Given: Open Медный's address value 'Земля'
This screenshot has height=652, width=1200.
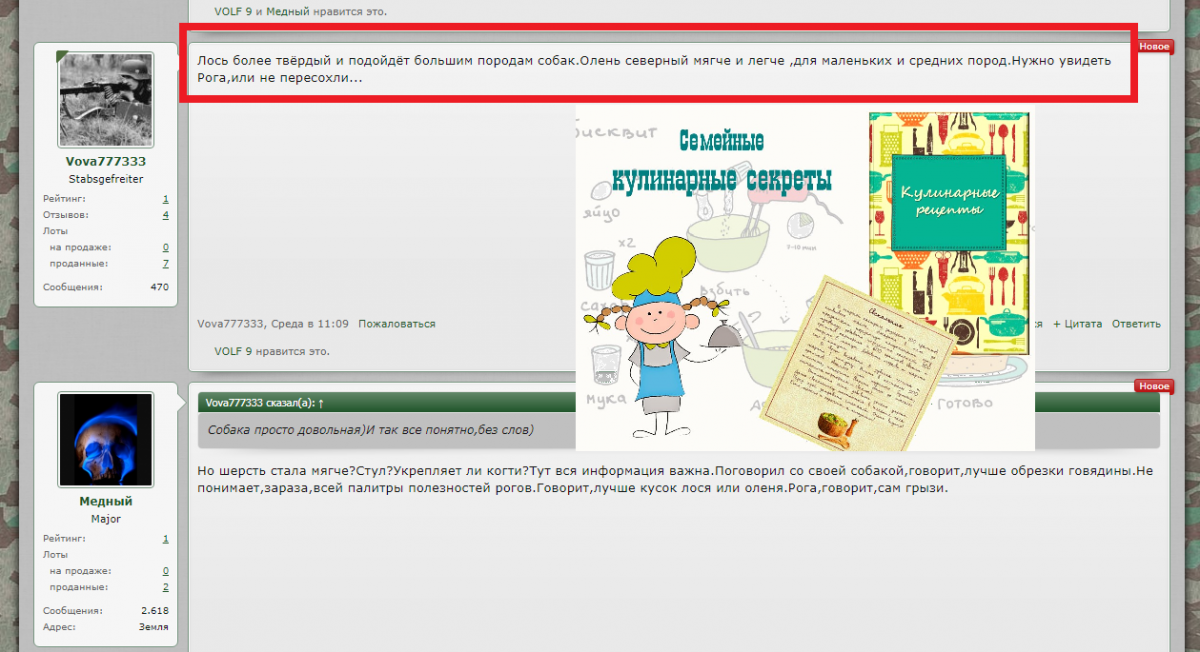Looking at the screenshot, I should 153,627.
